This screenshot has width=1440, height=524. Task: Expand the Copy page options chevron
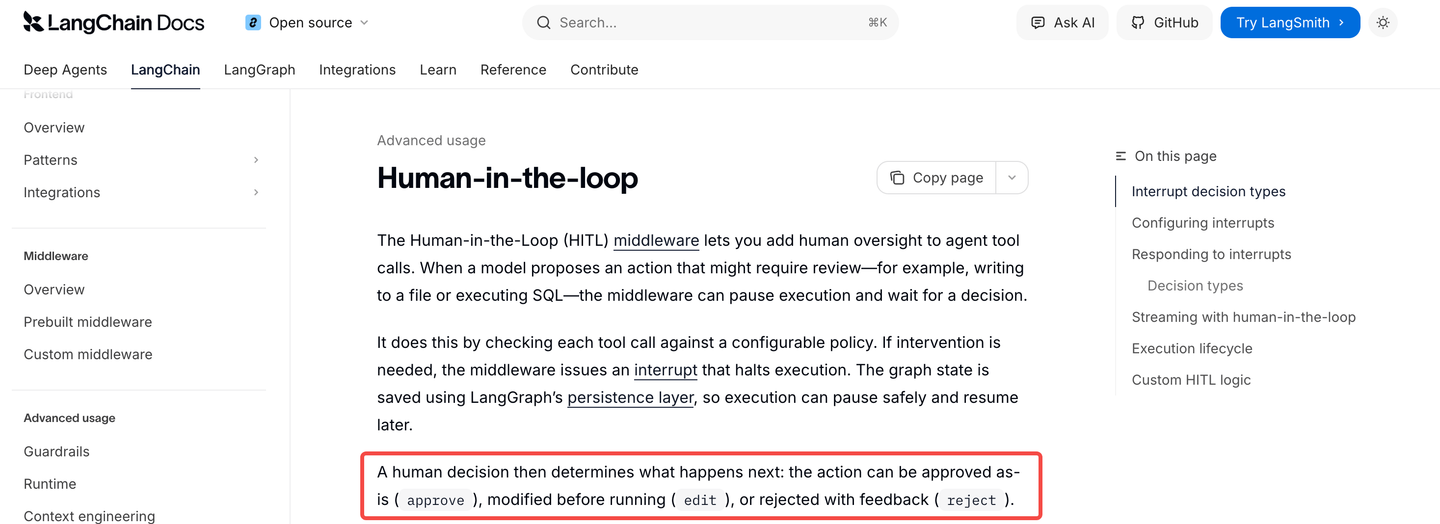[1012, 177]
